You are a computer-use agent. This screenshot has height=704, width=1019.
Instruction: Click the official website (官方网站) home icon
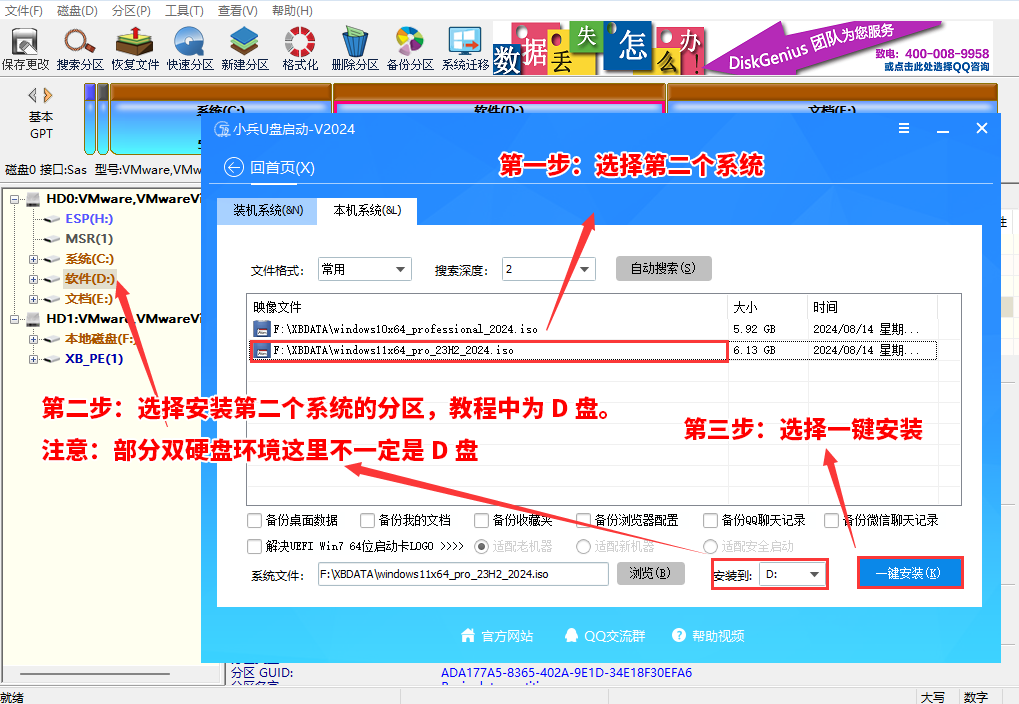(468, 635)
